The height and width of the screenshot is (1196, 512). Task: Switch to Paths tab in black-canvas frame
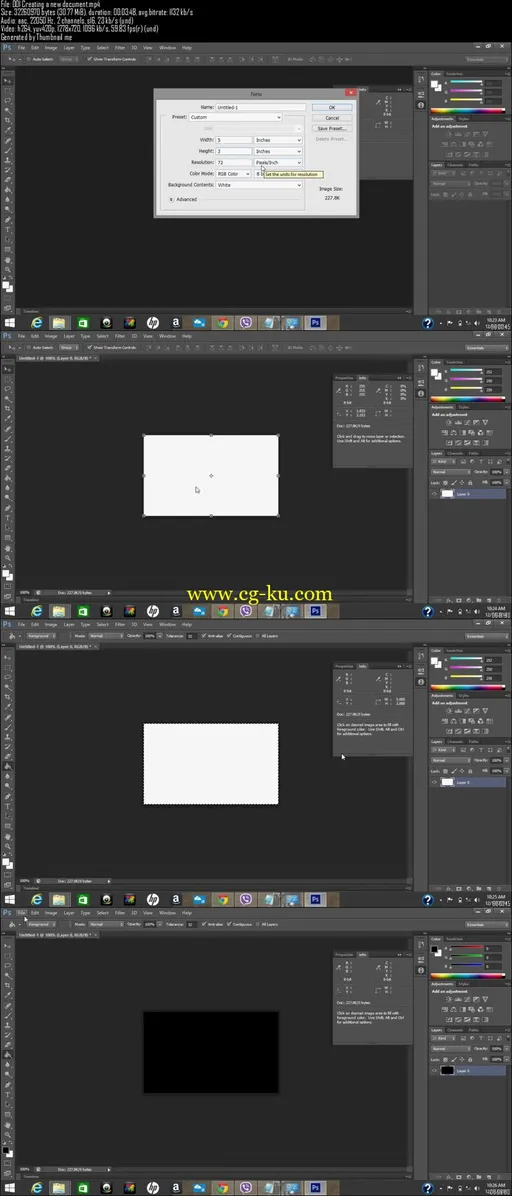(473, 1030)
